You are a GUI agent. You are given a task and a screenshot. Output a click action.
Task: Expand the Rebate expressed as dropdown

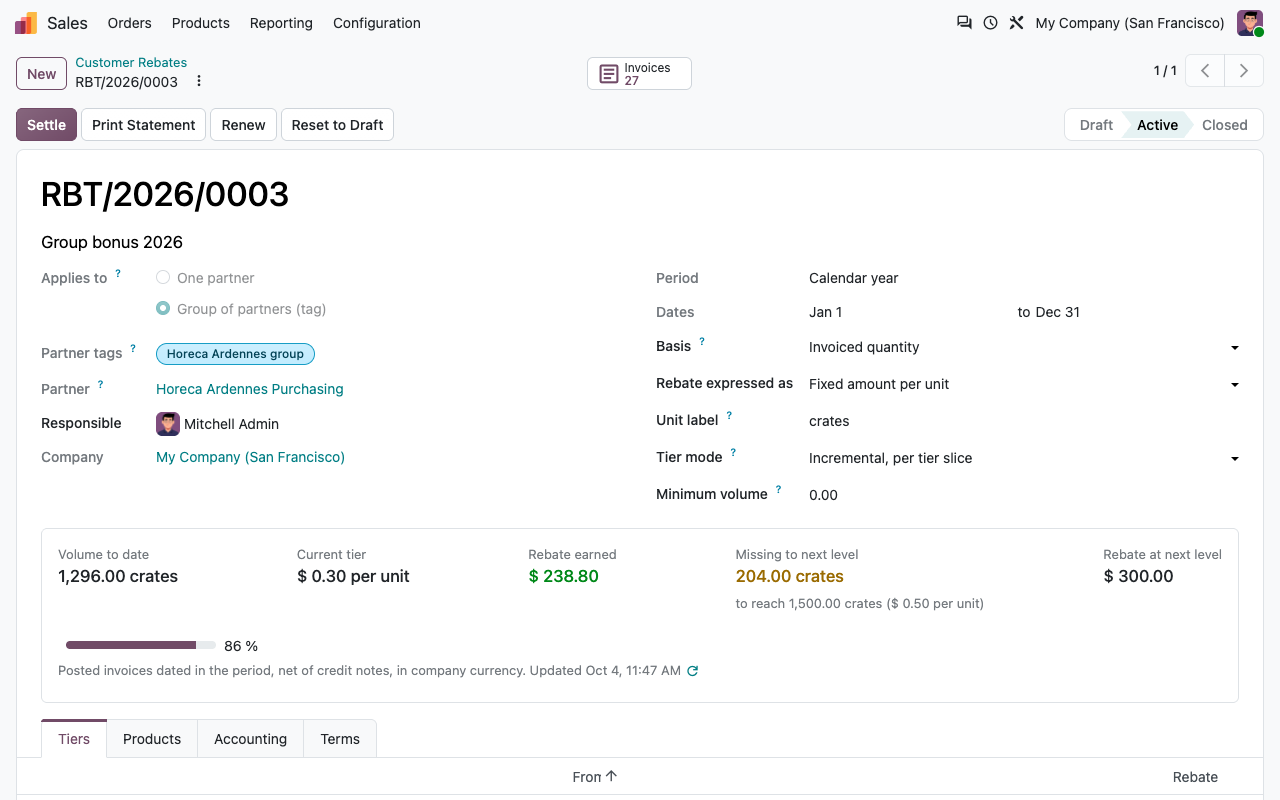pos(1024,384)
